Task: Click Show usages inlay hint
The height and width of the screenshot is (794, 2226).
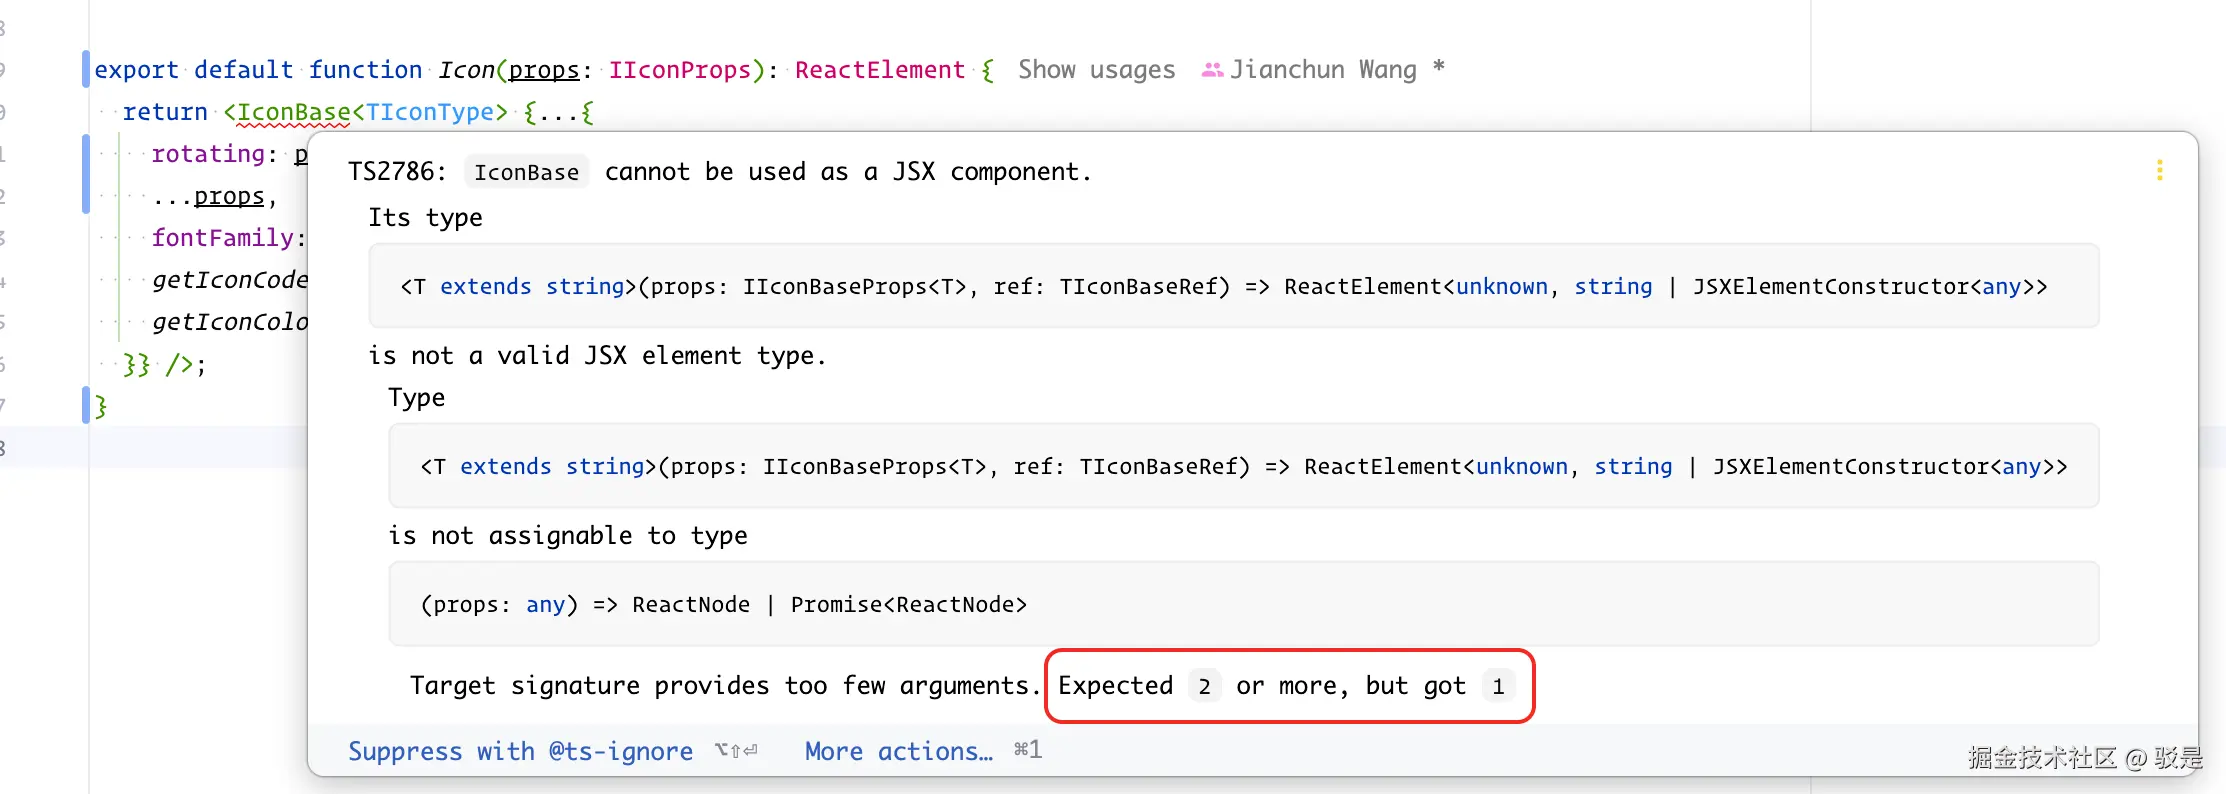Action: click(x=1096, y=70)
